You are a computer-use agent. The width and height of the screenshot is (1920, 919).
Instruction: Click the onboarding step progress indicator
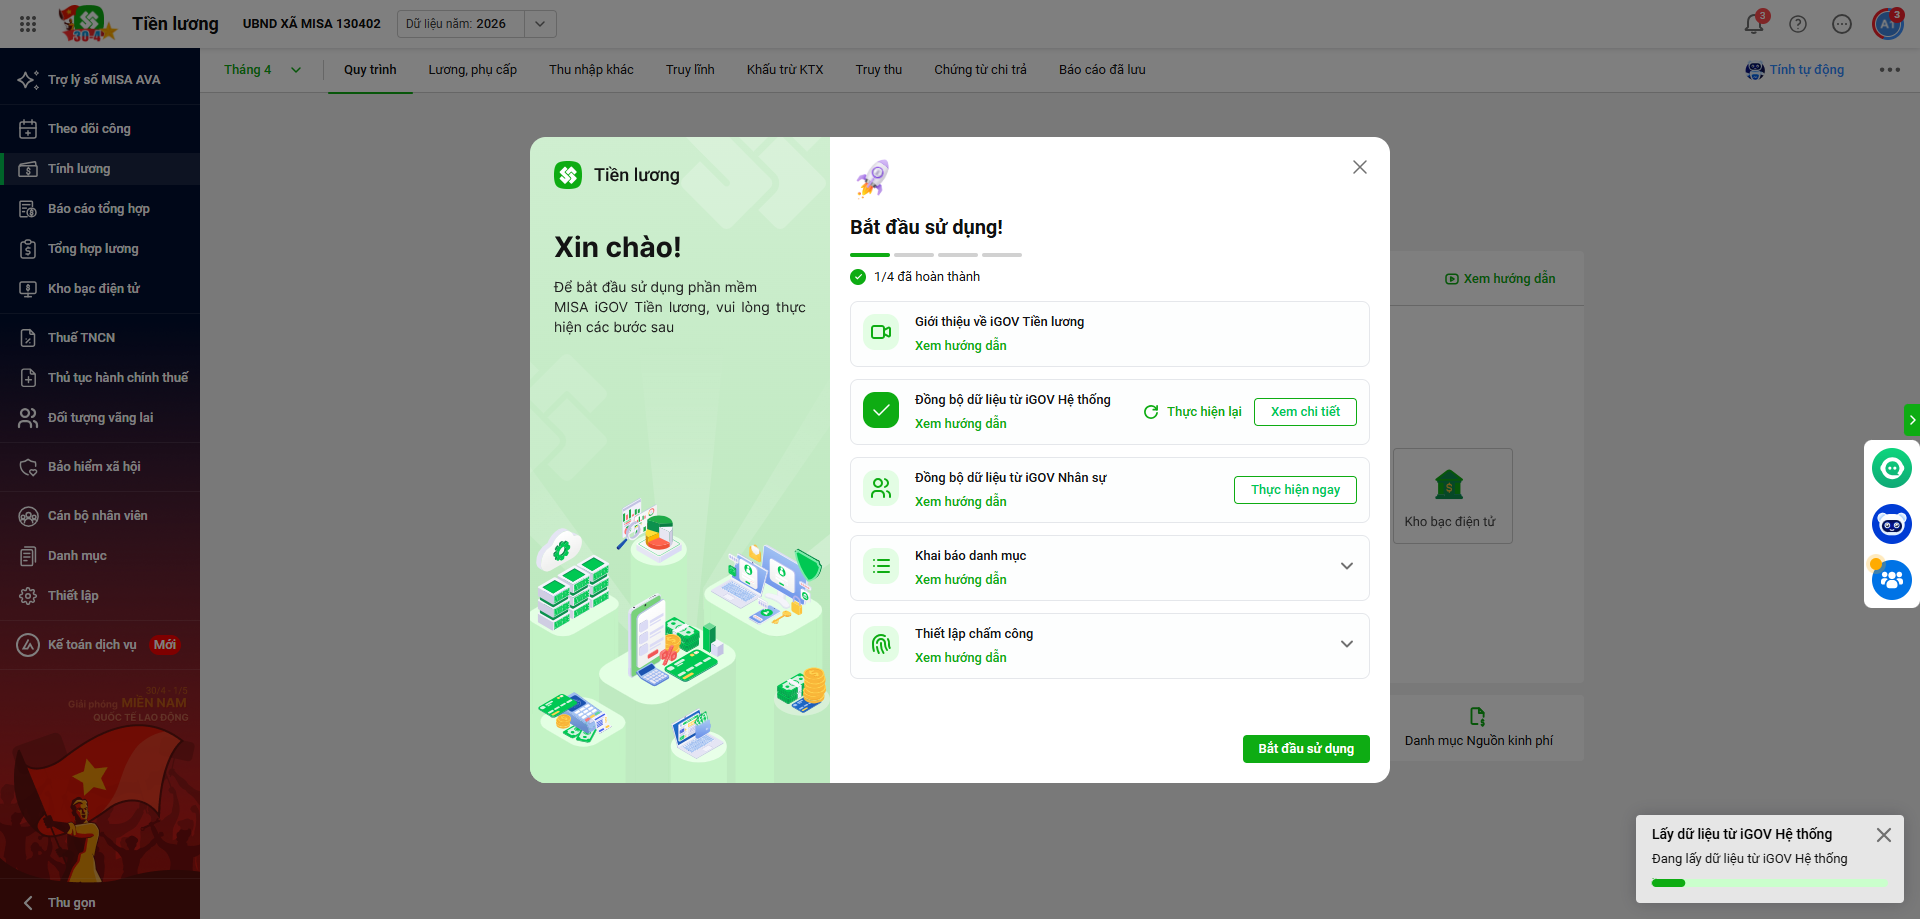tap(936, 255)
